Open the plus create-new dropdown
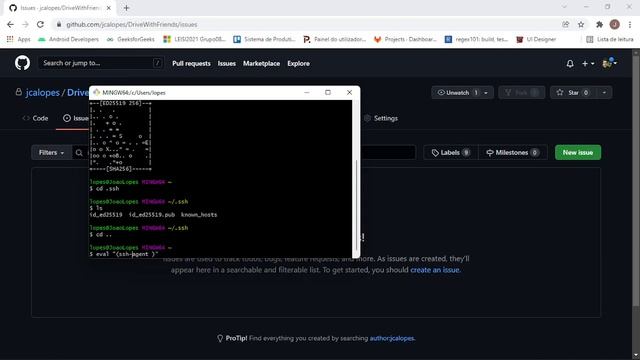The width and height of the screenshot is (640, 360). pos(588,64)
